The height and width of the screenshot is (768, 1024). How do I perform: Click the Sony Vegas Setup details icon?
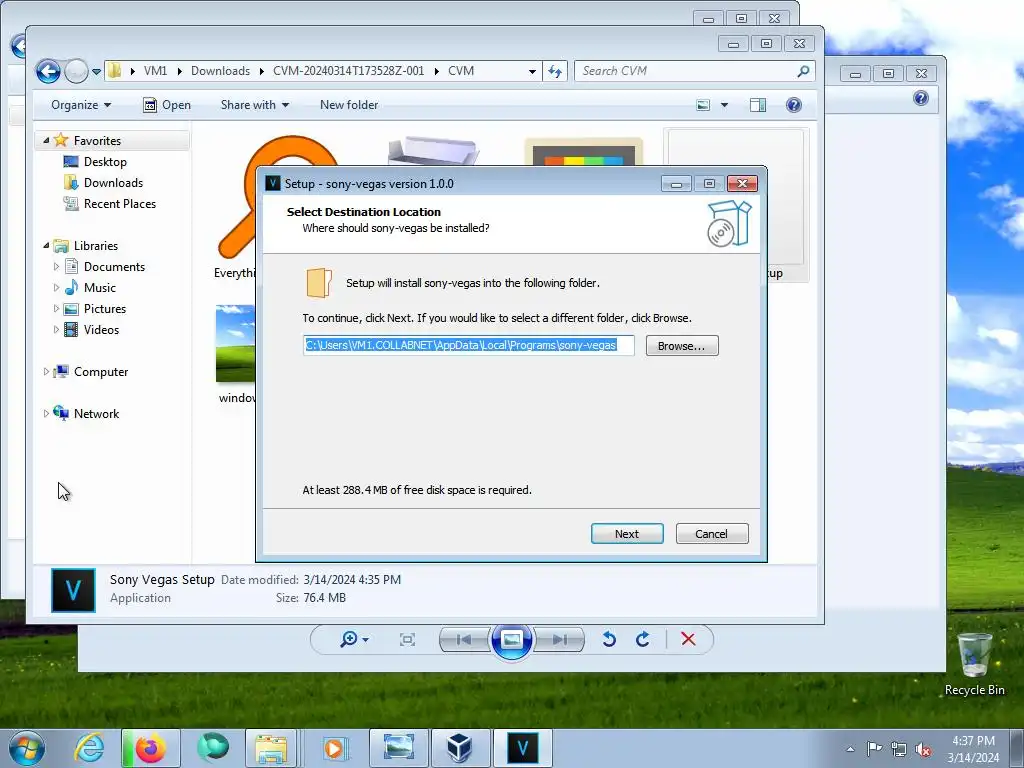73,590
